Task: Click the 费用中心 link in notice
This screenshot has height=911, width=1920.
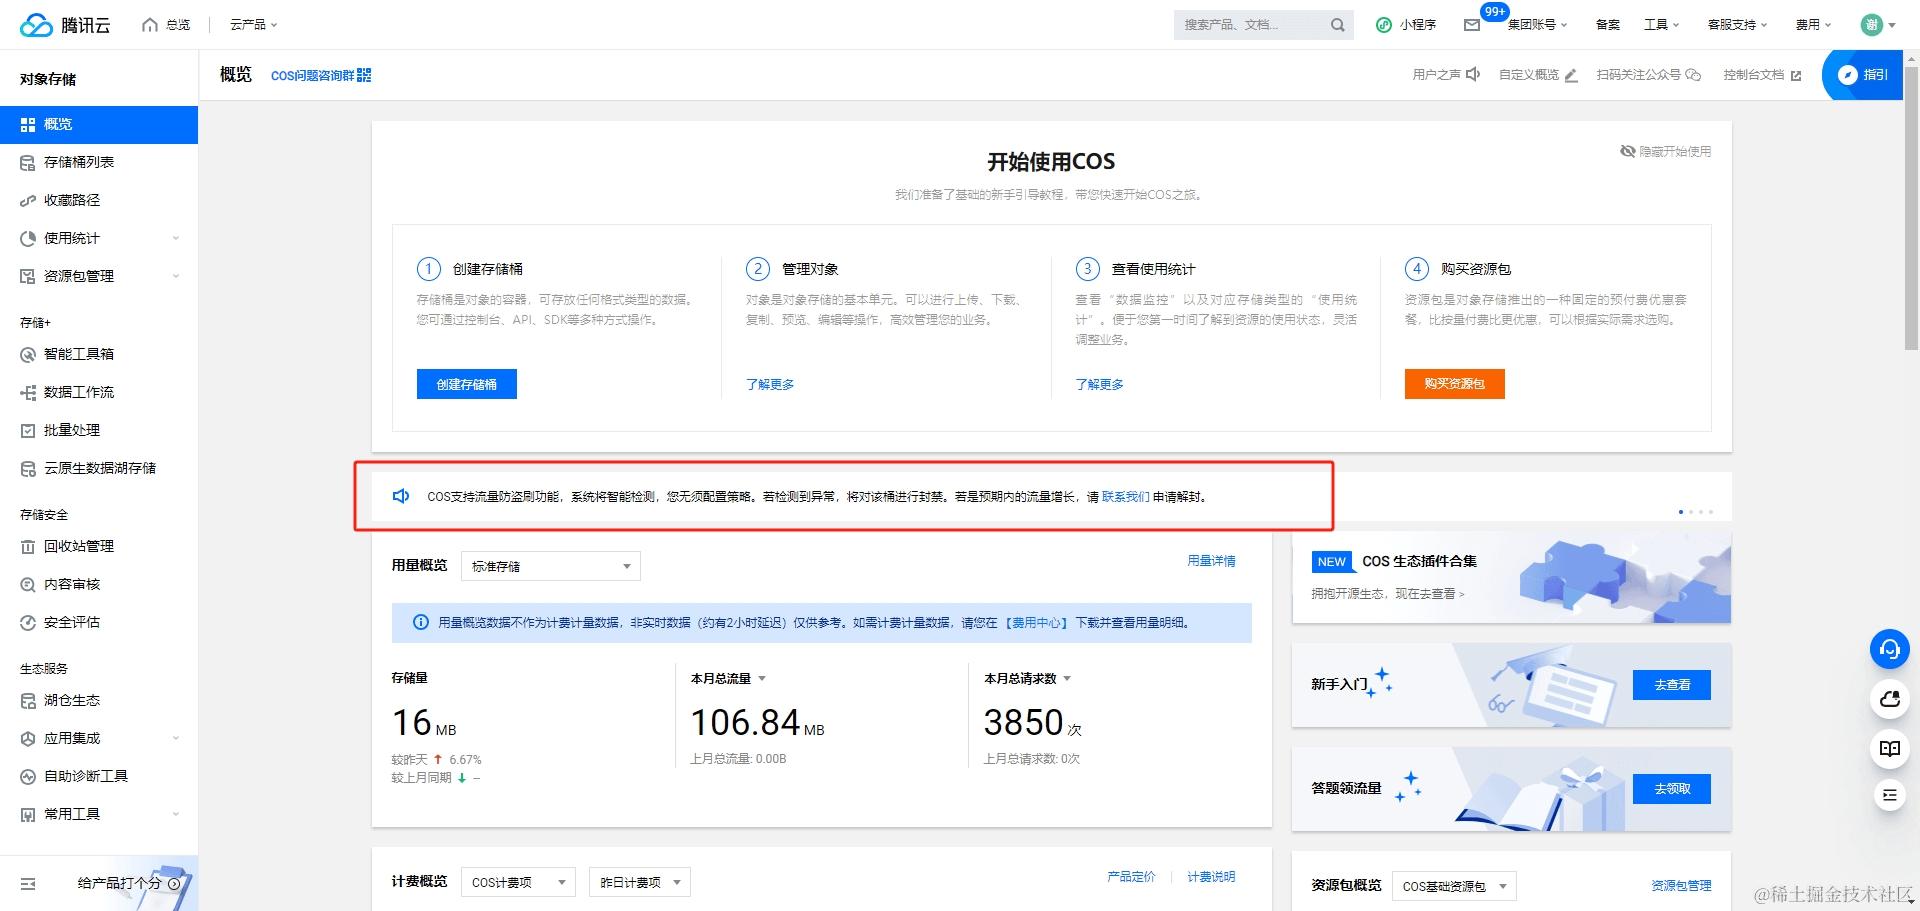Action: pyautogui.click(x=1036, y=622)
